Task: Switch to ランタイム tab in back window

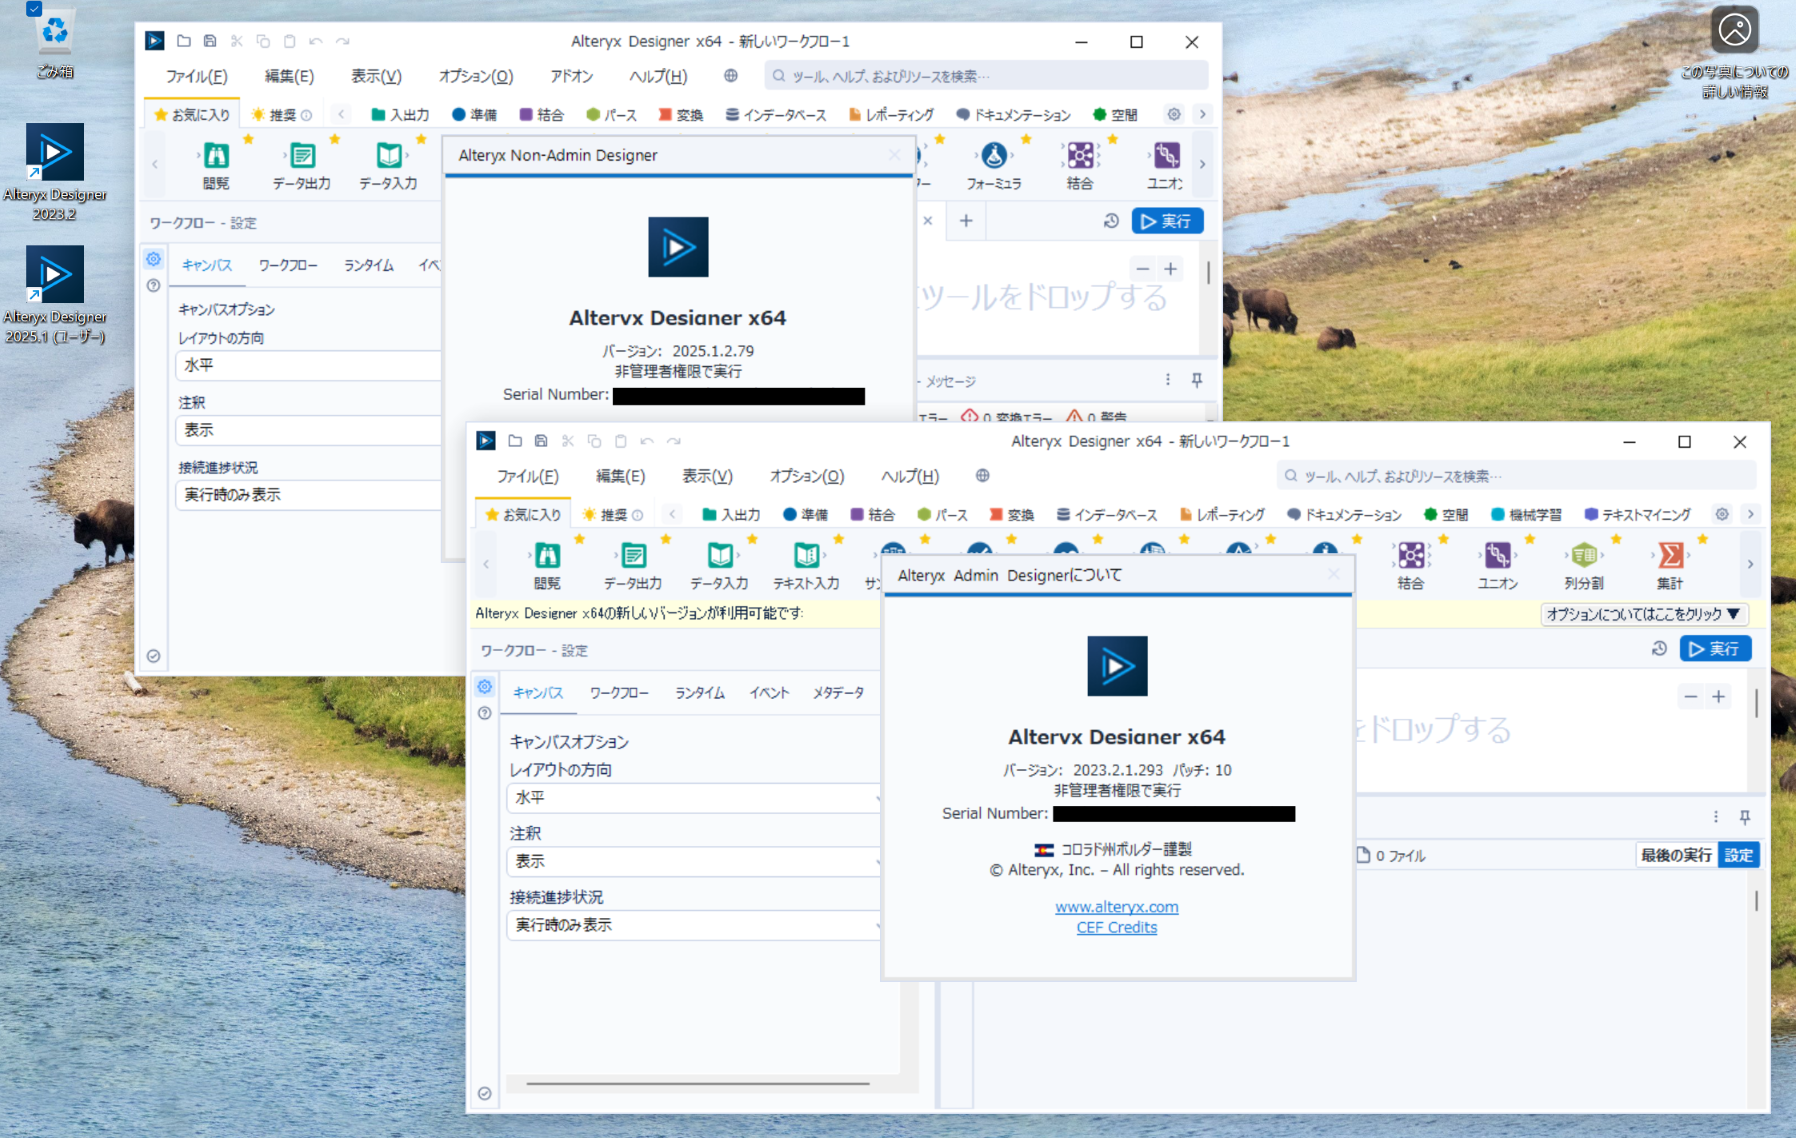Action: (369, 265)
